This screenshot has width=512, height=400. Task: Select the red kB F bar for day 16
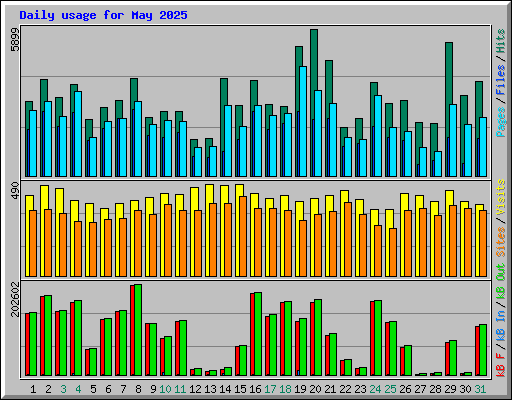(x=252, y=334)
